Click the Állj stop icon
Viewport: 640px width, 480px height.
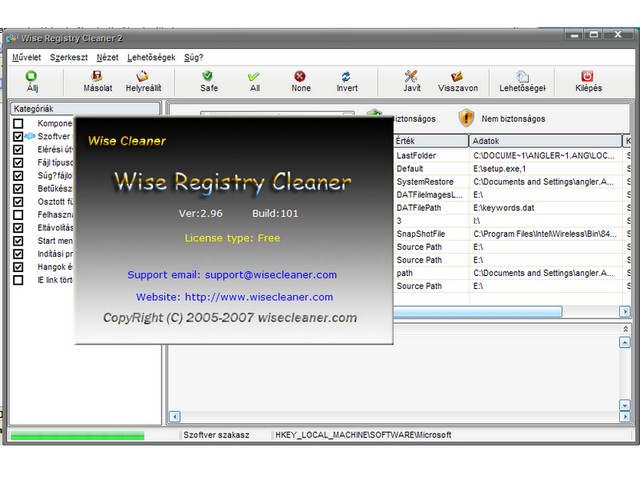(x=31, y=76)
